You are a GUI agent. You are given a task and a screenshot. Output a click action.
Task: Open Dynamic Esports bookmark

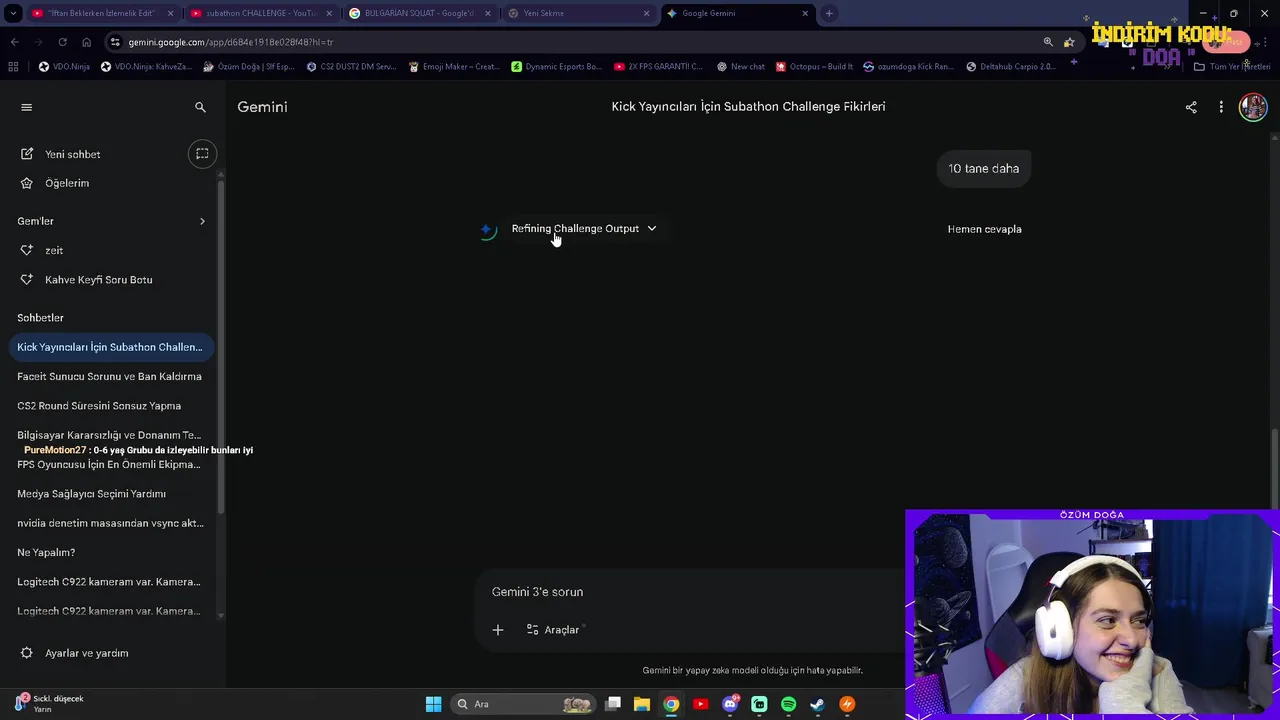[x=556, y=66]
